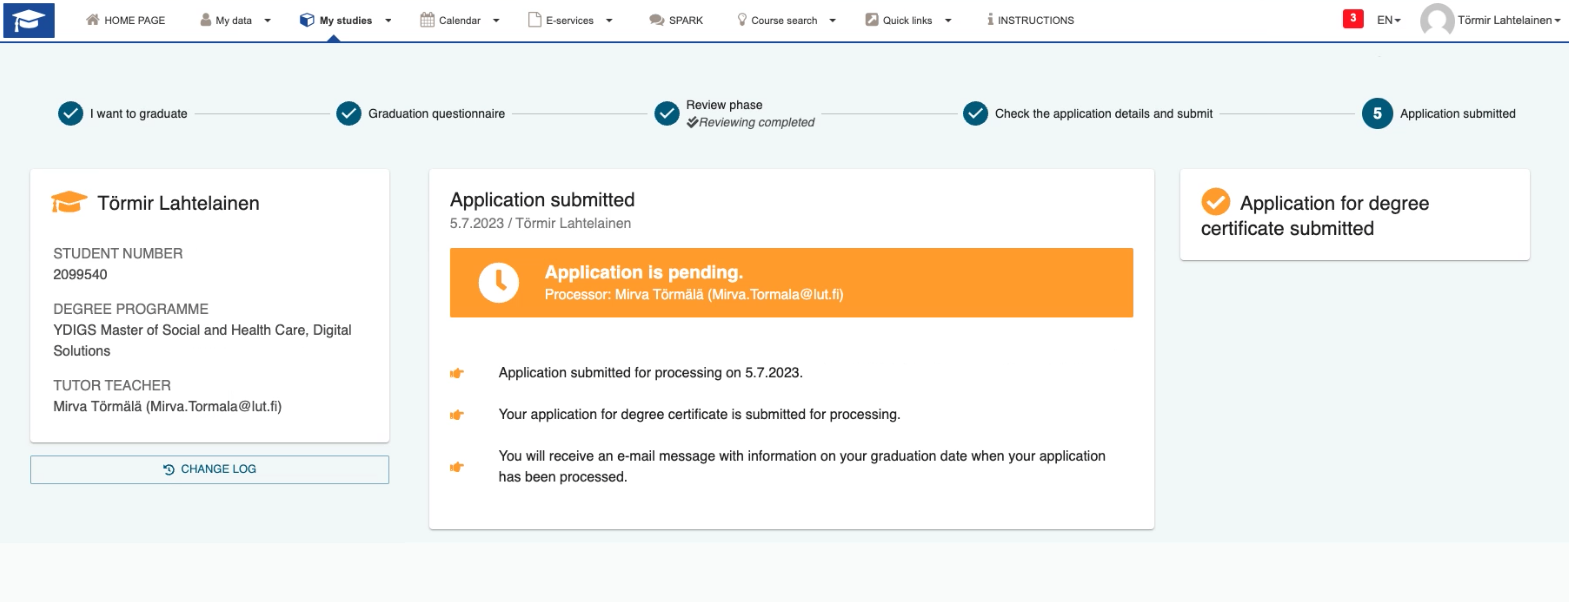Click hand icon beside 'Your application for degree certificate'
Image resolution: width=1569 pixels, height=602 pixels.
point(457,415)
